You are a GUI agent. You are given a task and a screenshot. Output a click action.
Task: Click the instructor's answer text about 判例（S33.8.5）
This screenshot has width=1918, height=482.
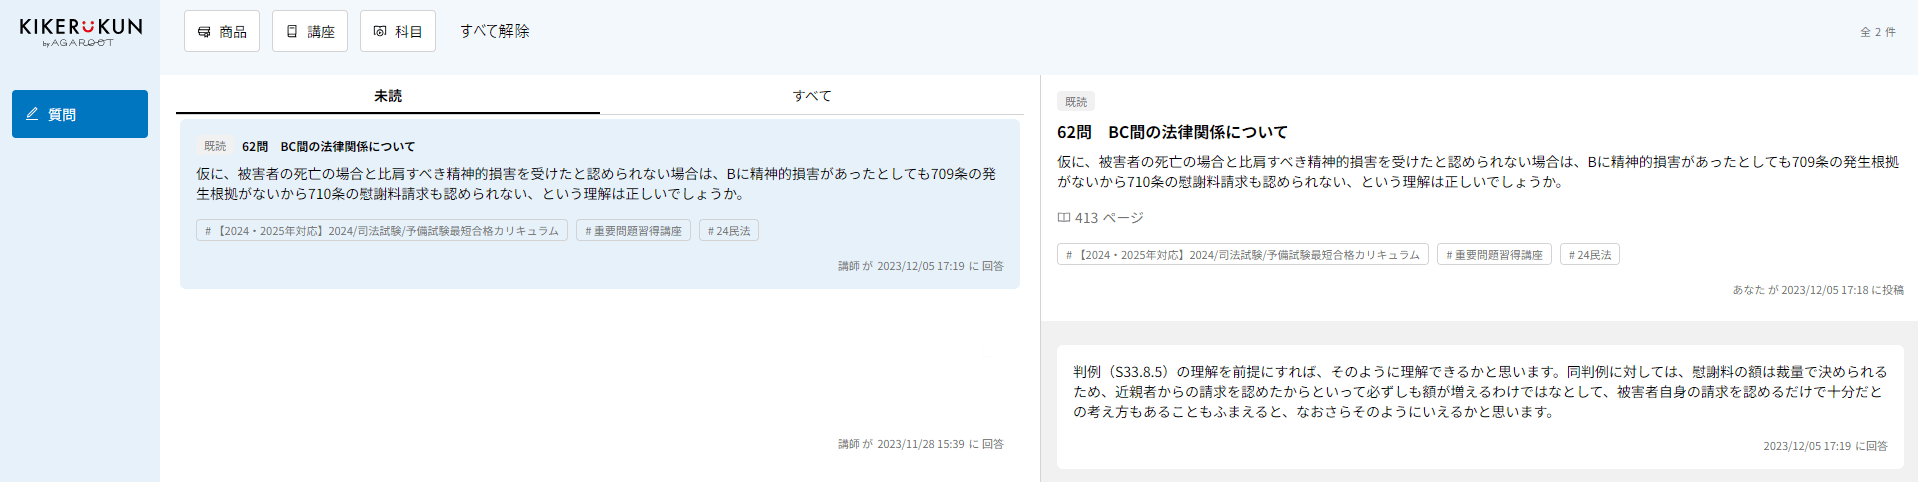[1479, 391]
